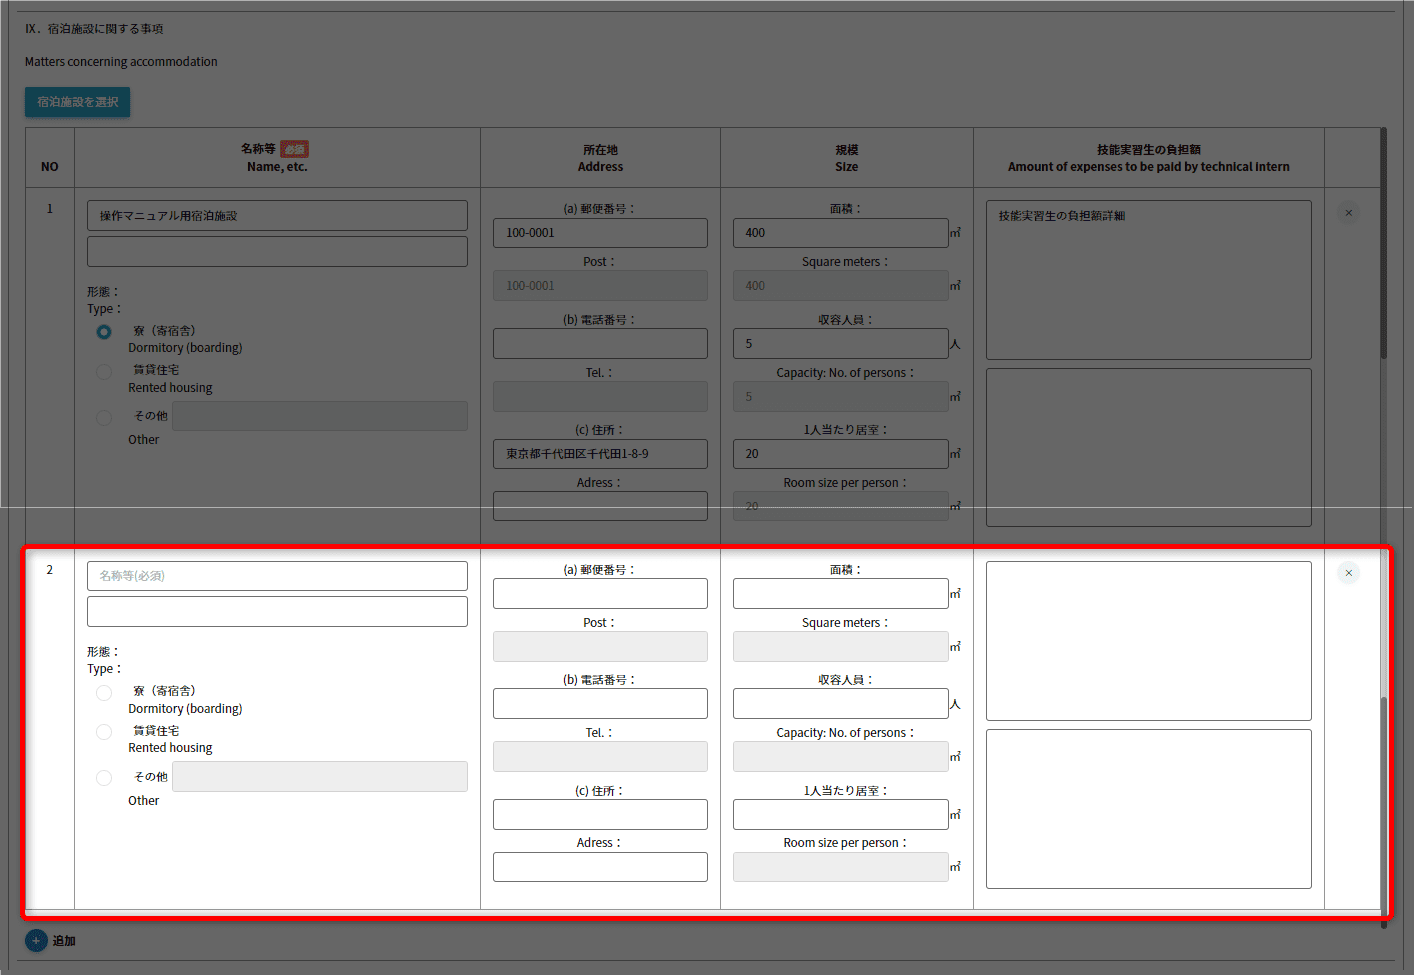The height and width of the screenshot is (975, 1414).
Task: Click row 1 area field showing 400
Action: 840,233
